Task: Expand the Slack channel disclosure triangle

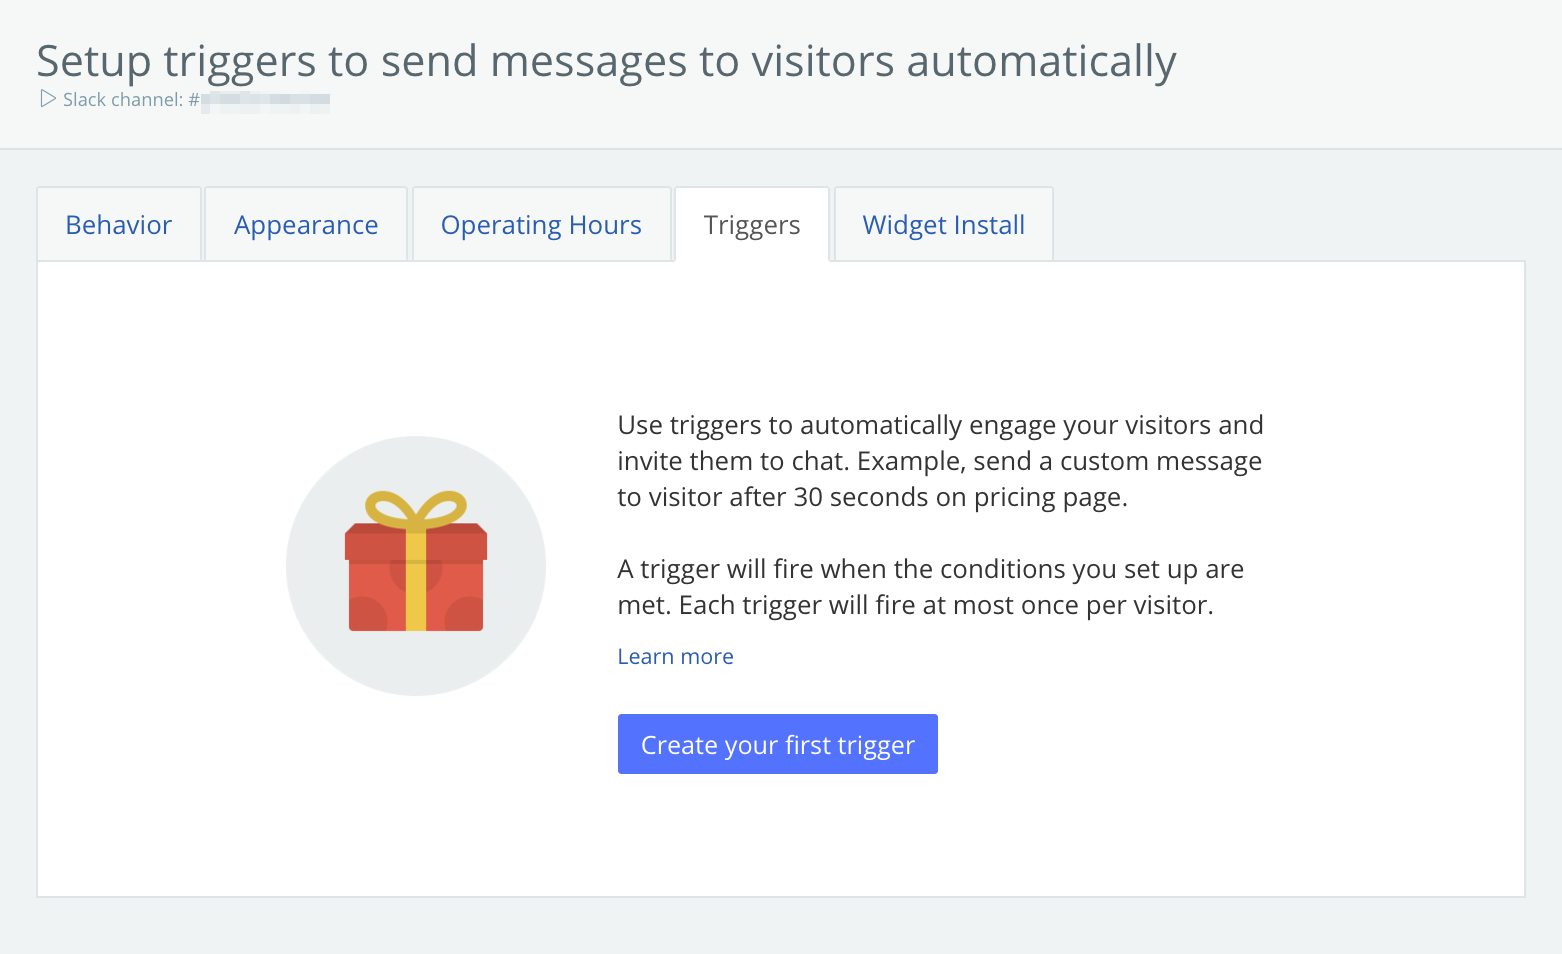Action: pos(47,99)
